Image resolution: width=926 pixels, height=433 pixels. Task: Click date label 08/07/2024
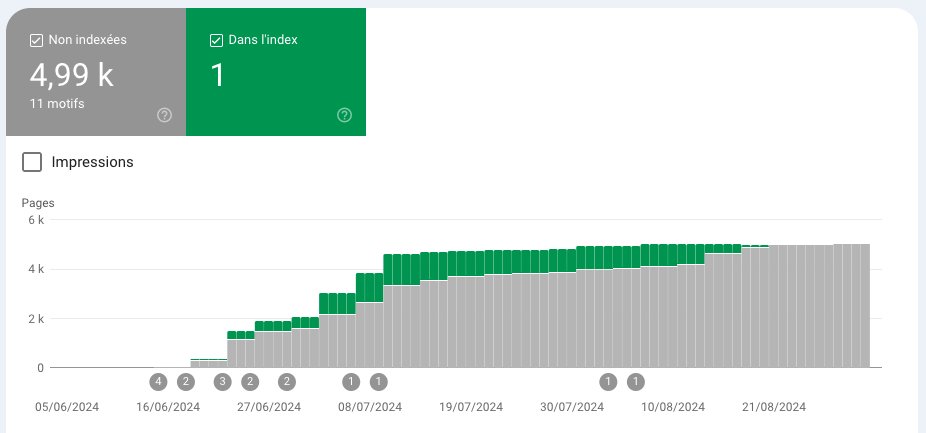[370, 407]
